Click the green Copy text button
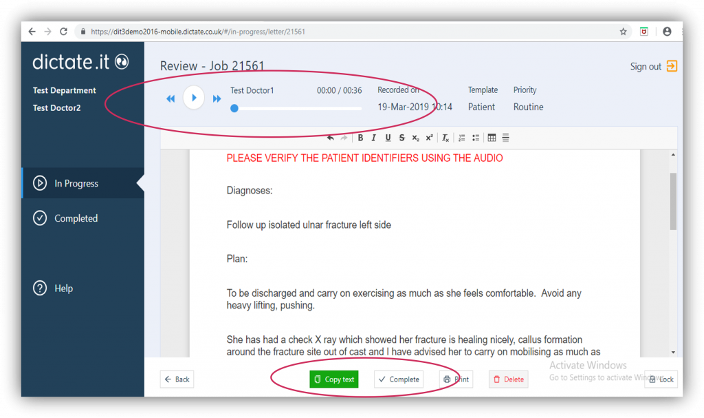704x418 pixels. [x=333, y=379]
